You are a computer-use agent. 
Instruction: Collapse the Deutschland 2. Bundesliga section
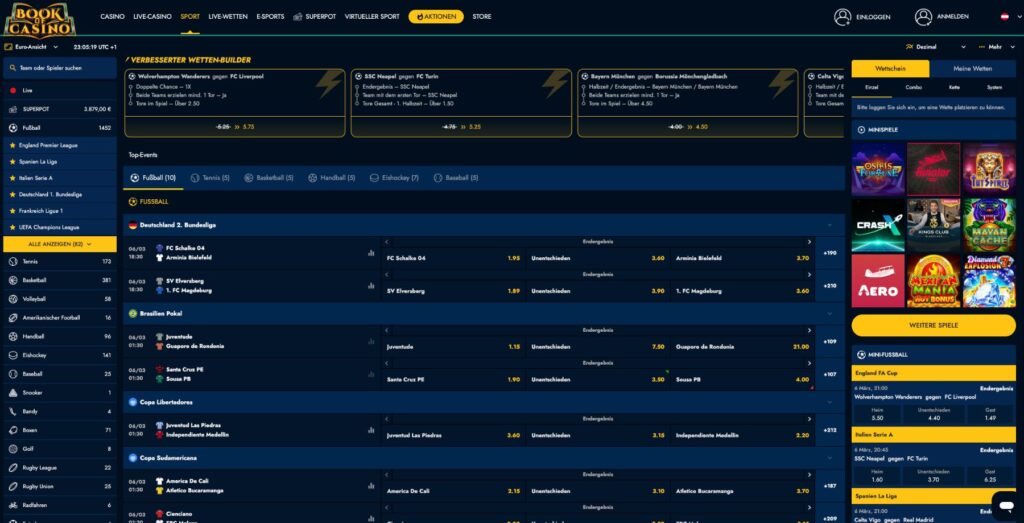[x=830, y=225]
